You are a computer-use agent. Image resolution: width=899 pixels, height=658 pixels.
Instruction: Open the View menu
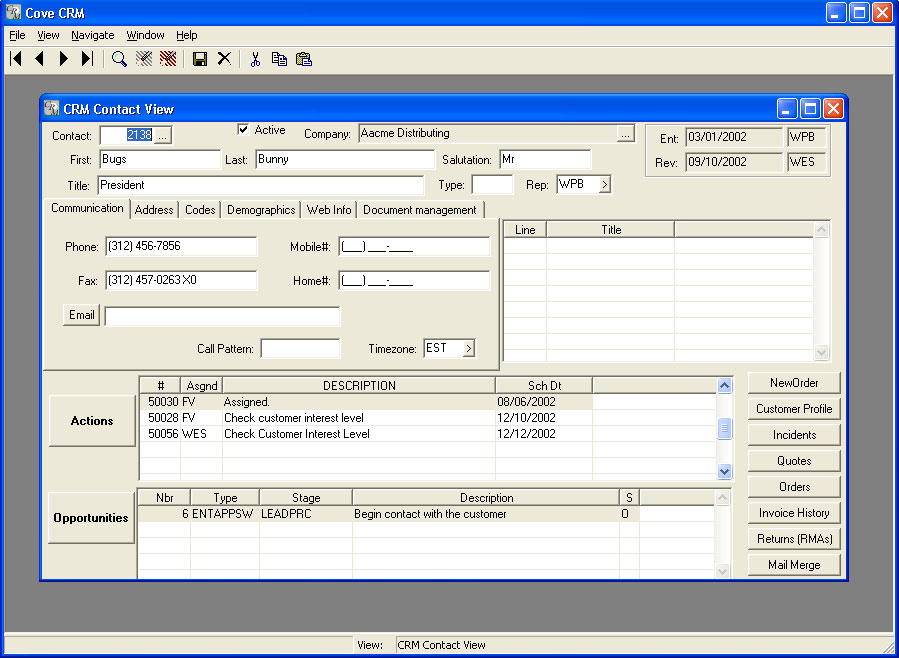(48, 35)
